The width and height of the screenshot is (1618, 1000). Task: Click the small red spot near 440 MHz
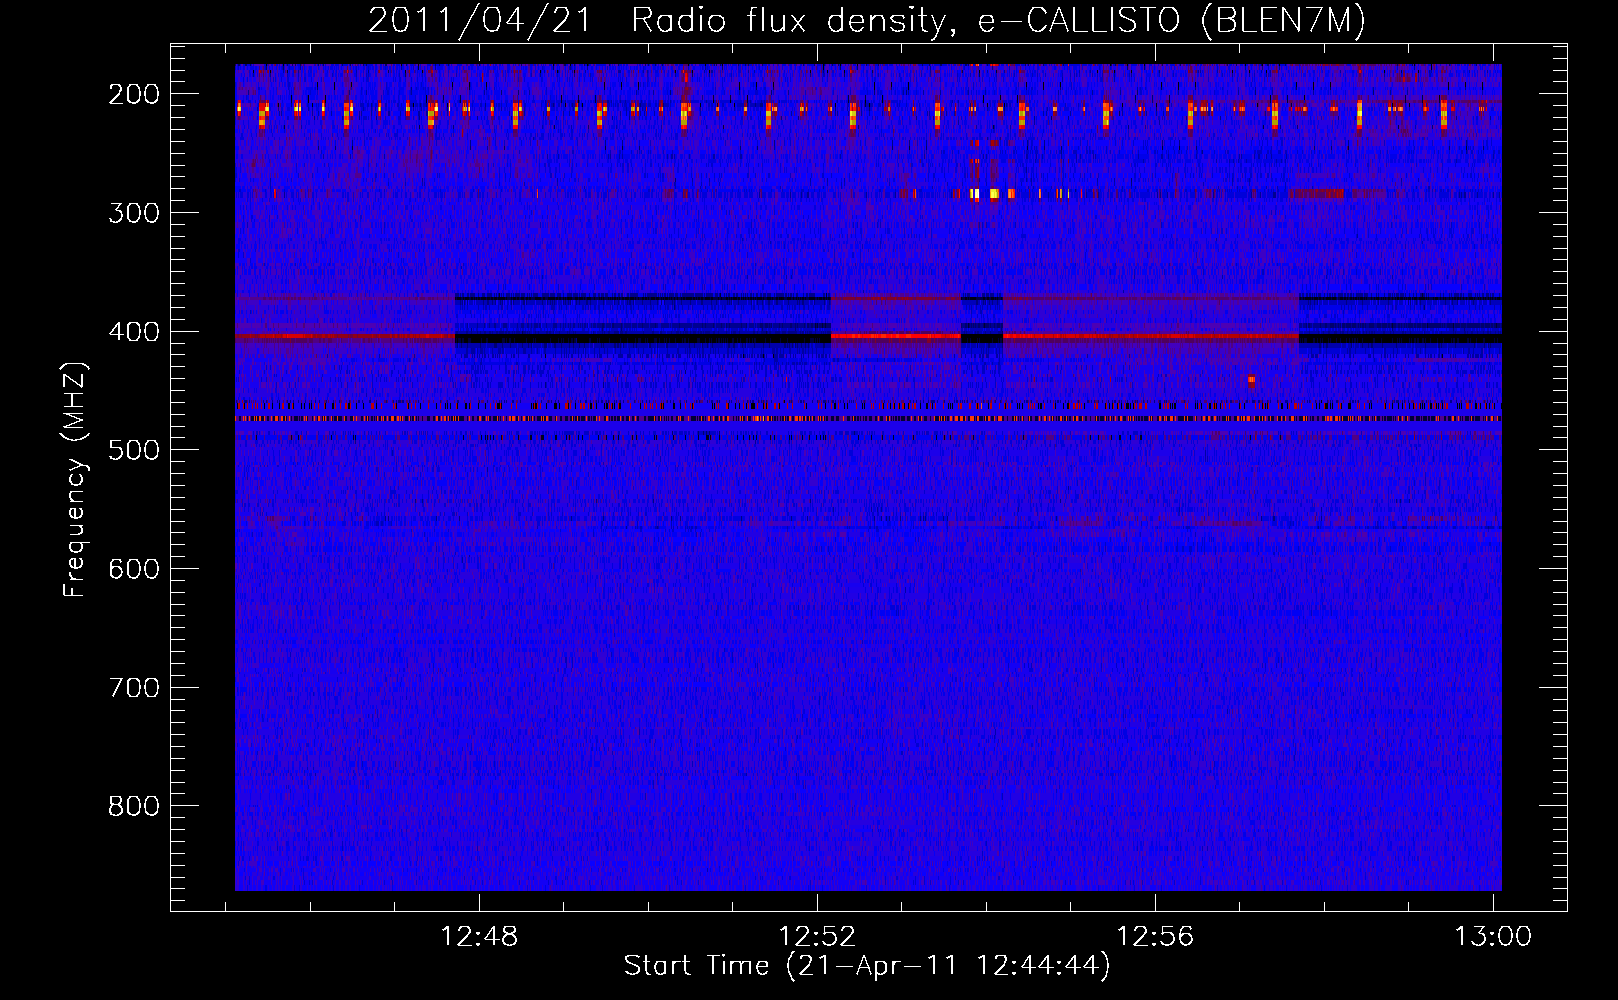(1251, 380)
